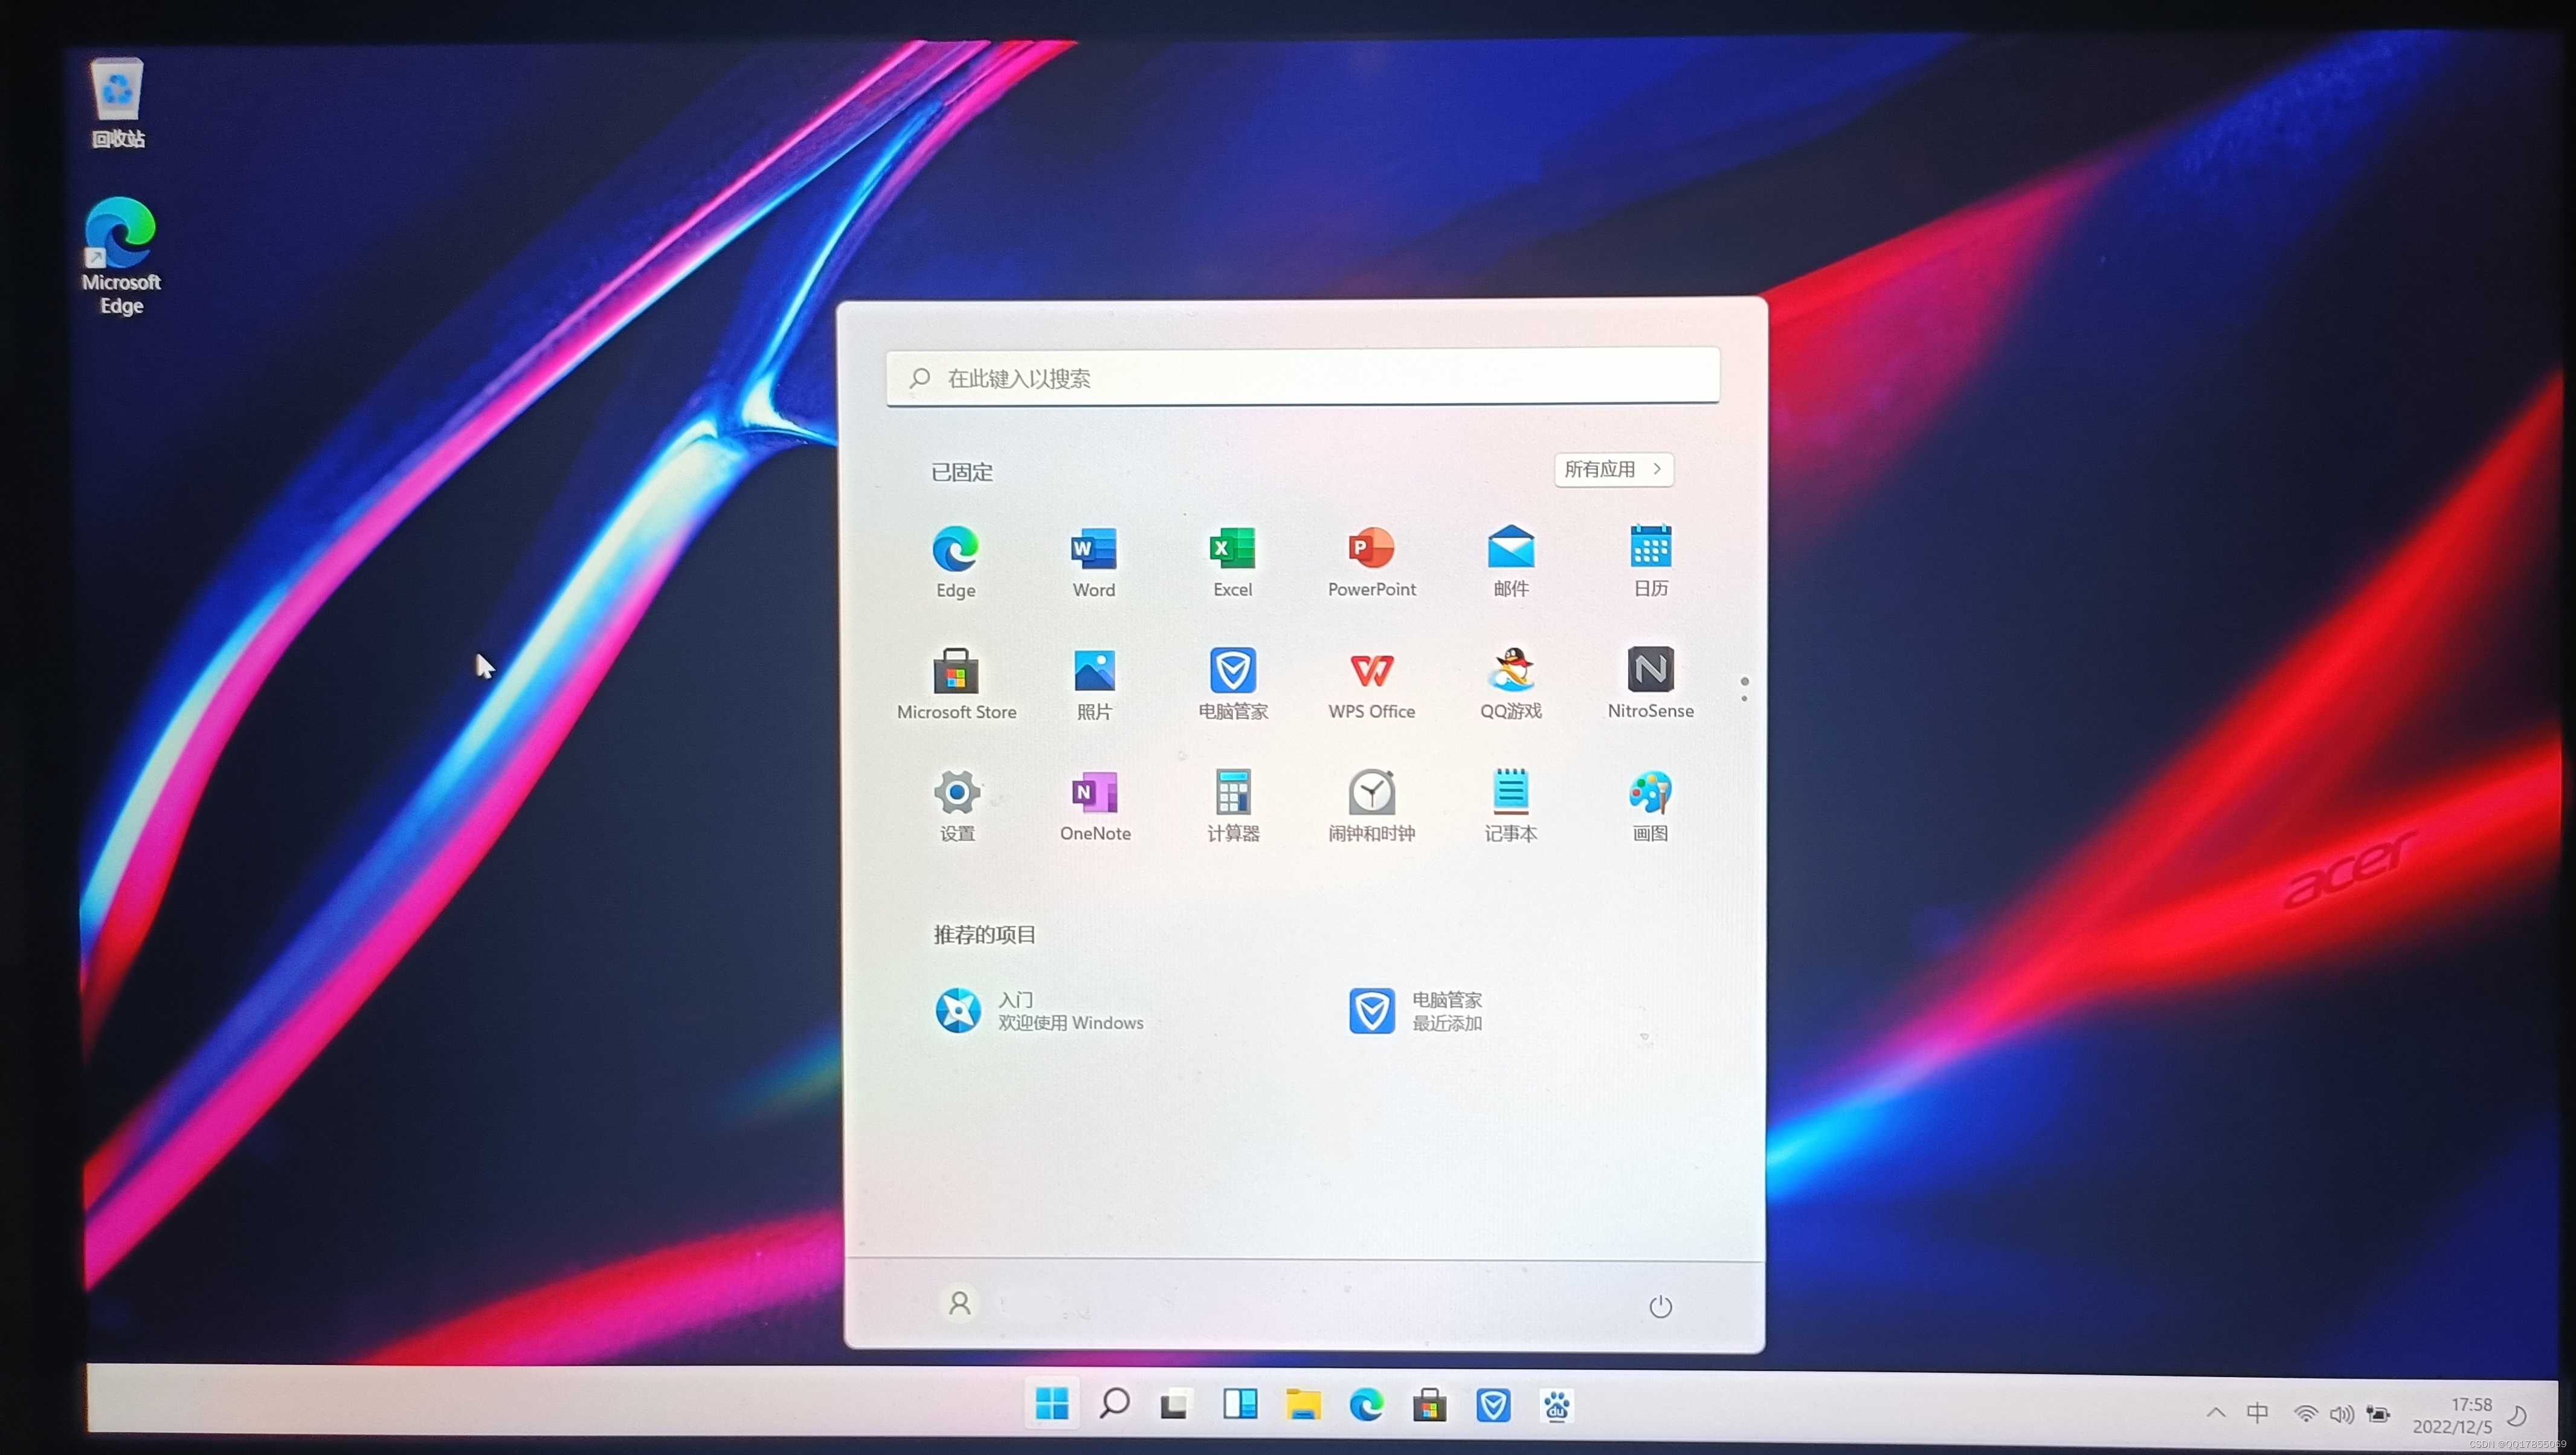The width and height of the screenshot is (2576, 1455).
Task: Focus the 在此键入以搜索 search box
Action: (1302, 377)
